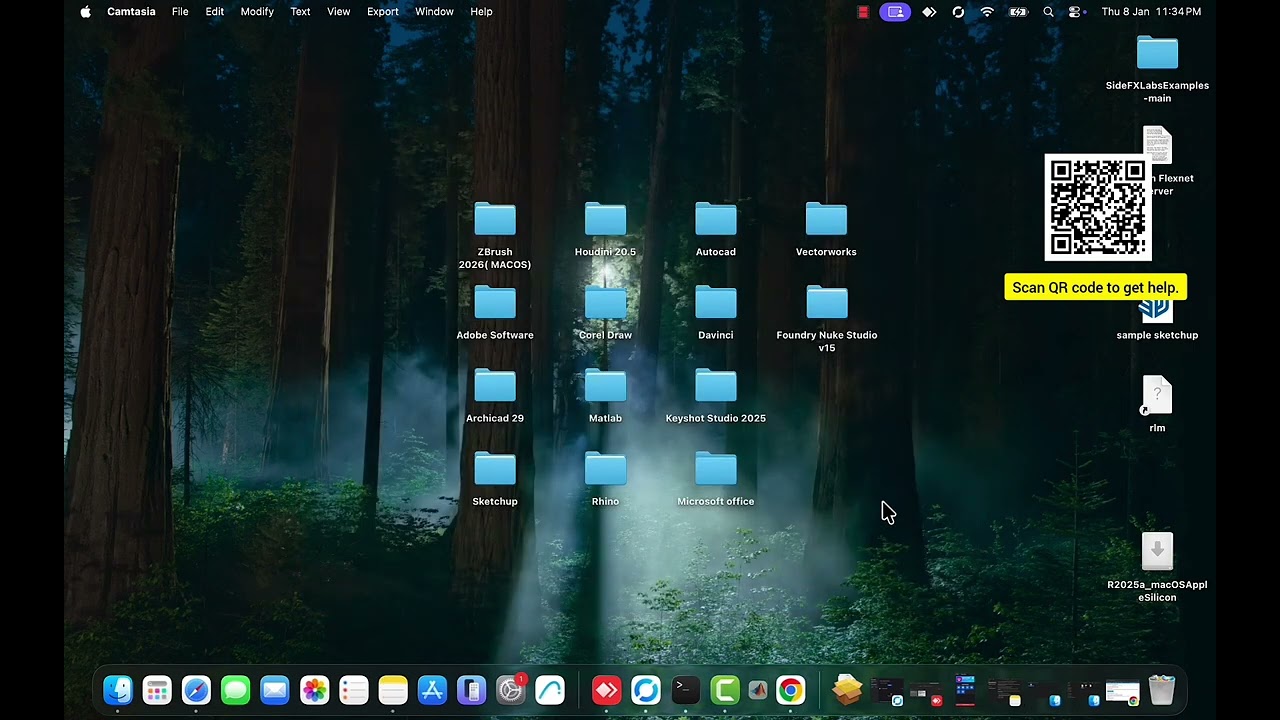Viewport: 1280px width, 720px height.
Task: Open the File menu
Action: point(180,12)
